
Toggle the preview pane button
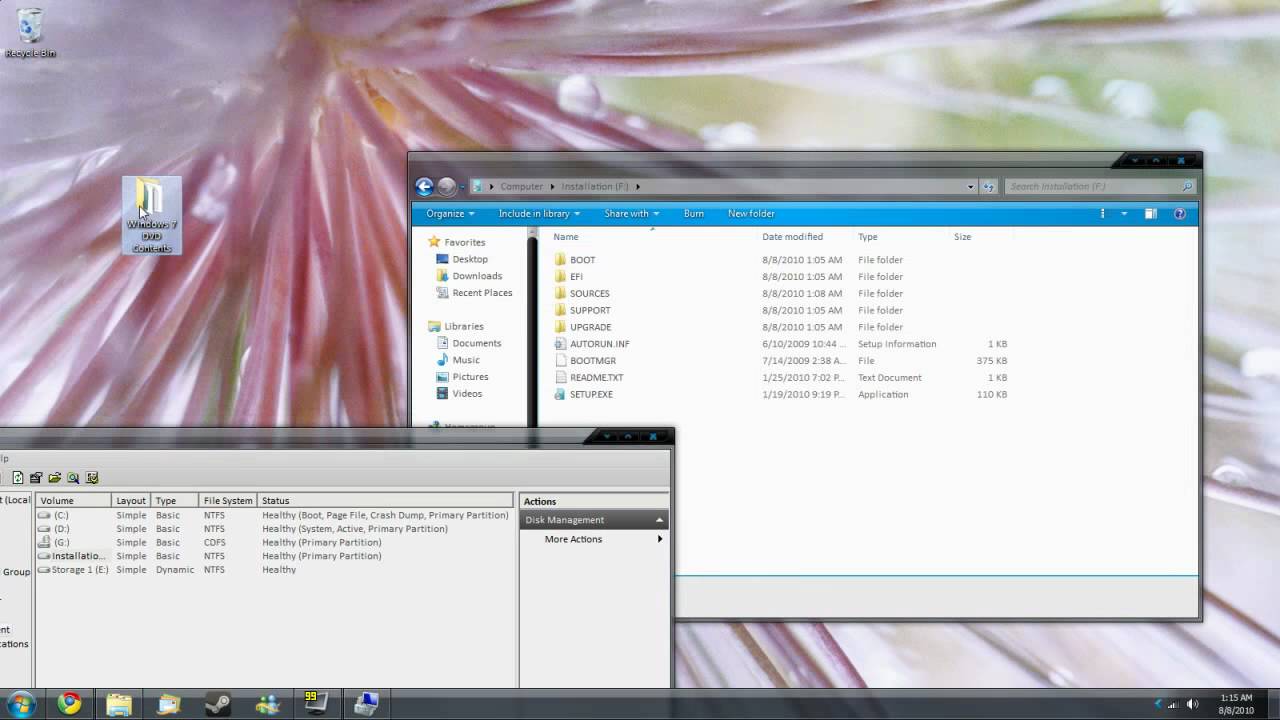coord(1150,214)
